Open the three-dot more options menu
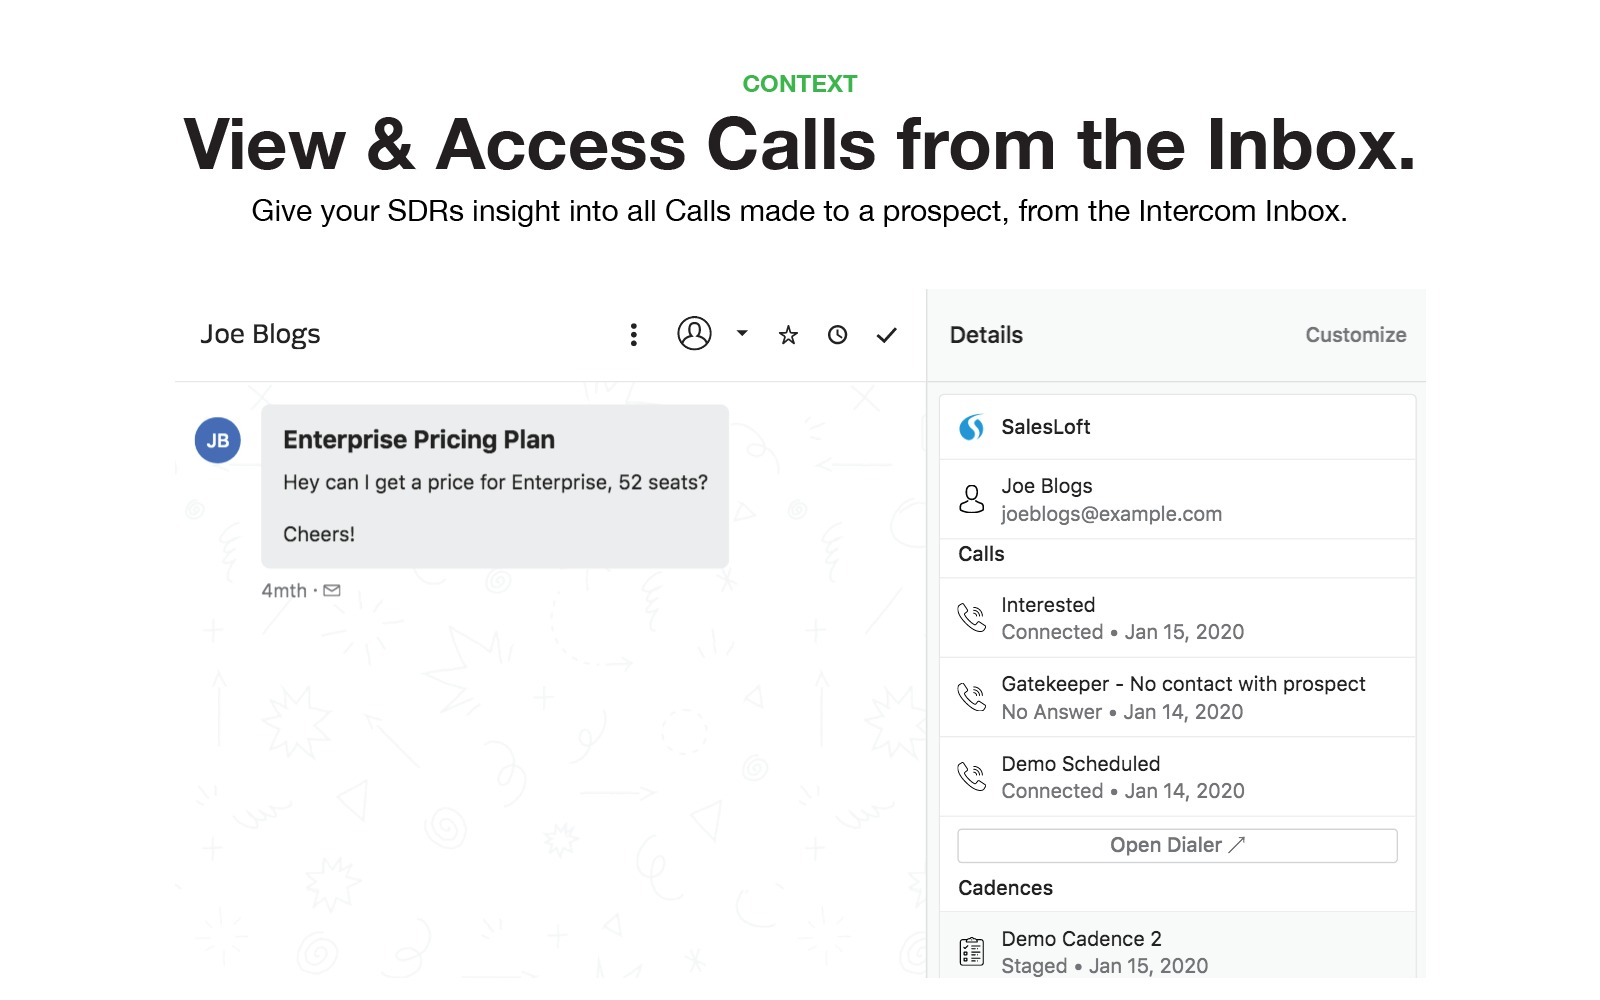Screen dimensions: 1600x1000 (633, 335)
